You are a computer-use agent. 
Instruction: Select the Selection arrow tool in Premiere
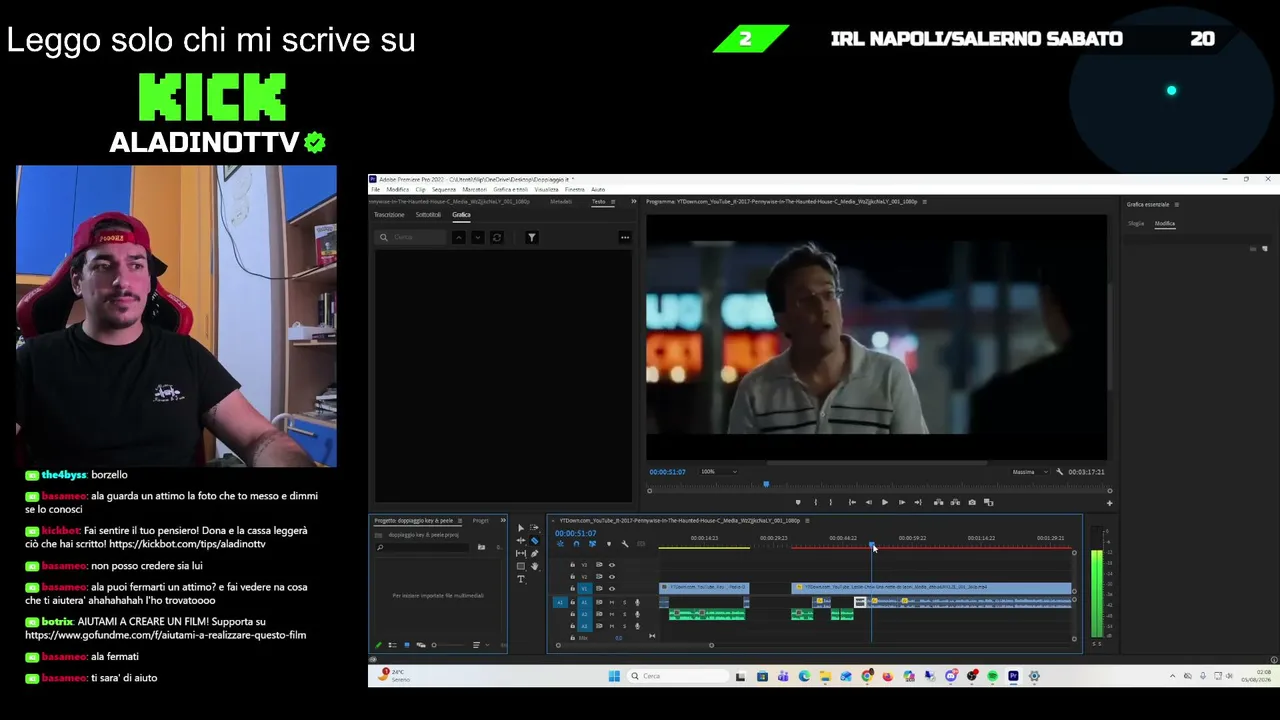521,528
